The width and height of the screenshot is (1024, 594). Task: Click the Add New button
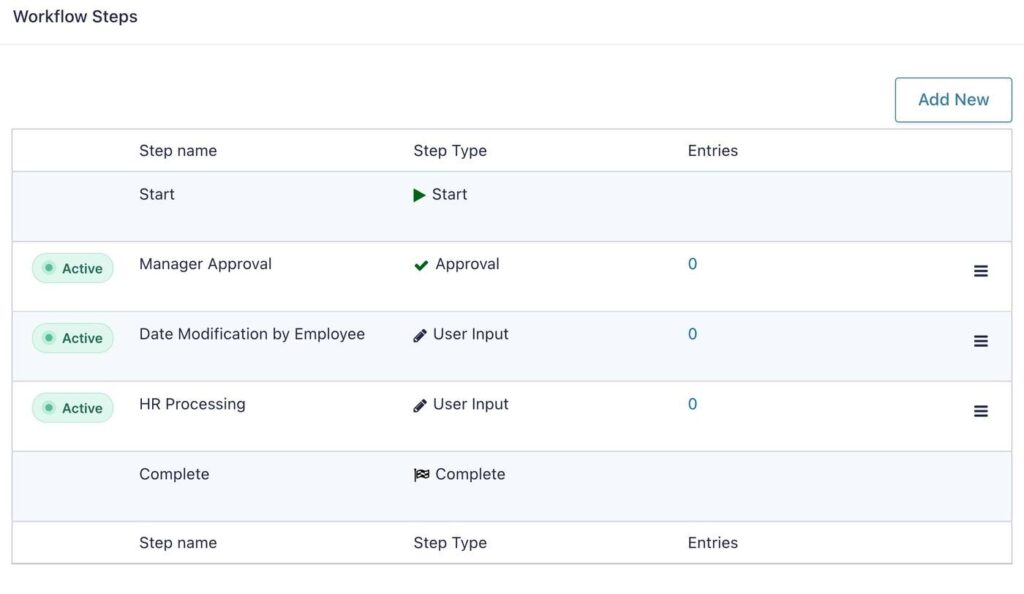point(952,100)
